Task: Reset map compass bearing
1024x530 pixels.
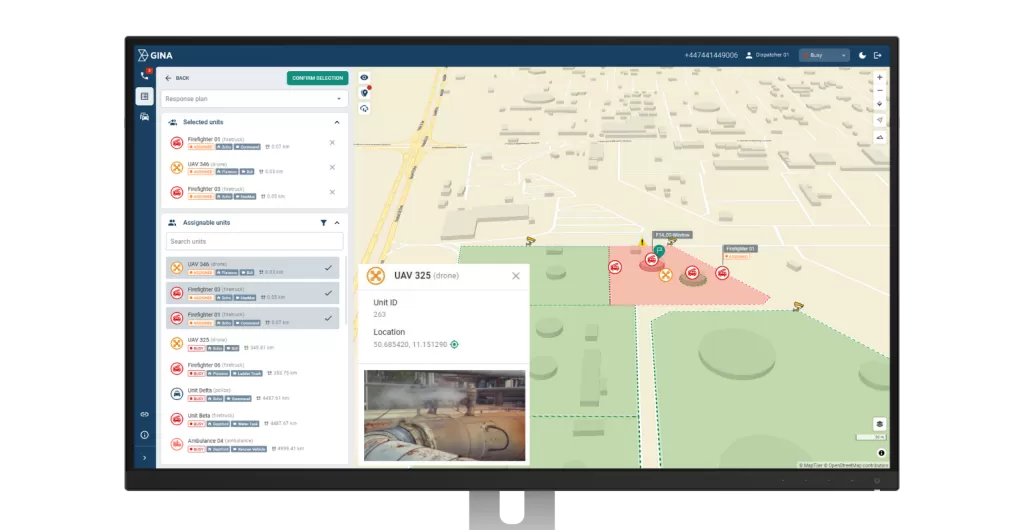Action: coord(880,104)
